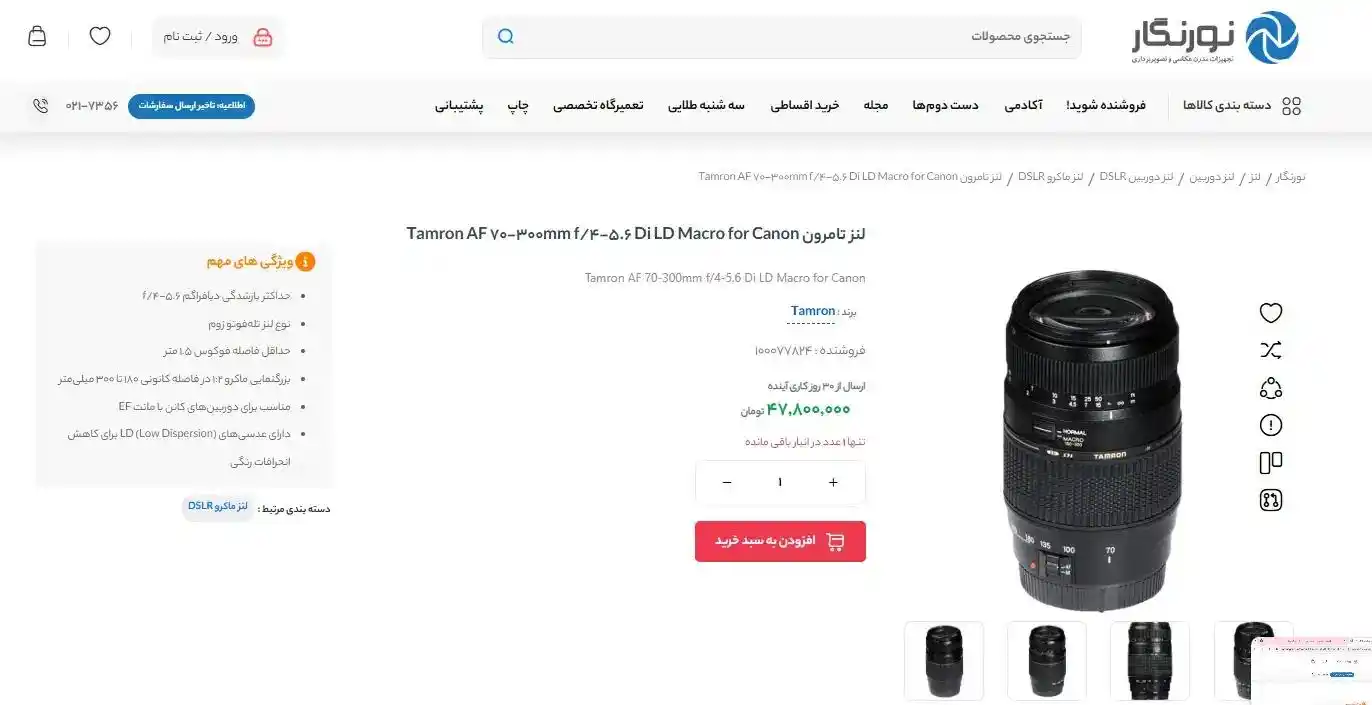The width and height of the screenshot is (1372, 705).
Task: Report product with exclamation circle icon
Action: point(1270,425)
